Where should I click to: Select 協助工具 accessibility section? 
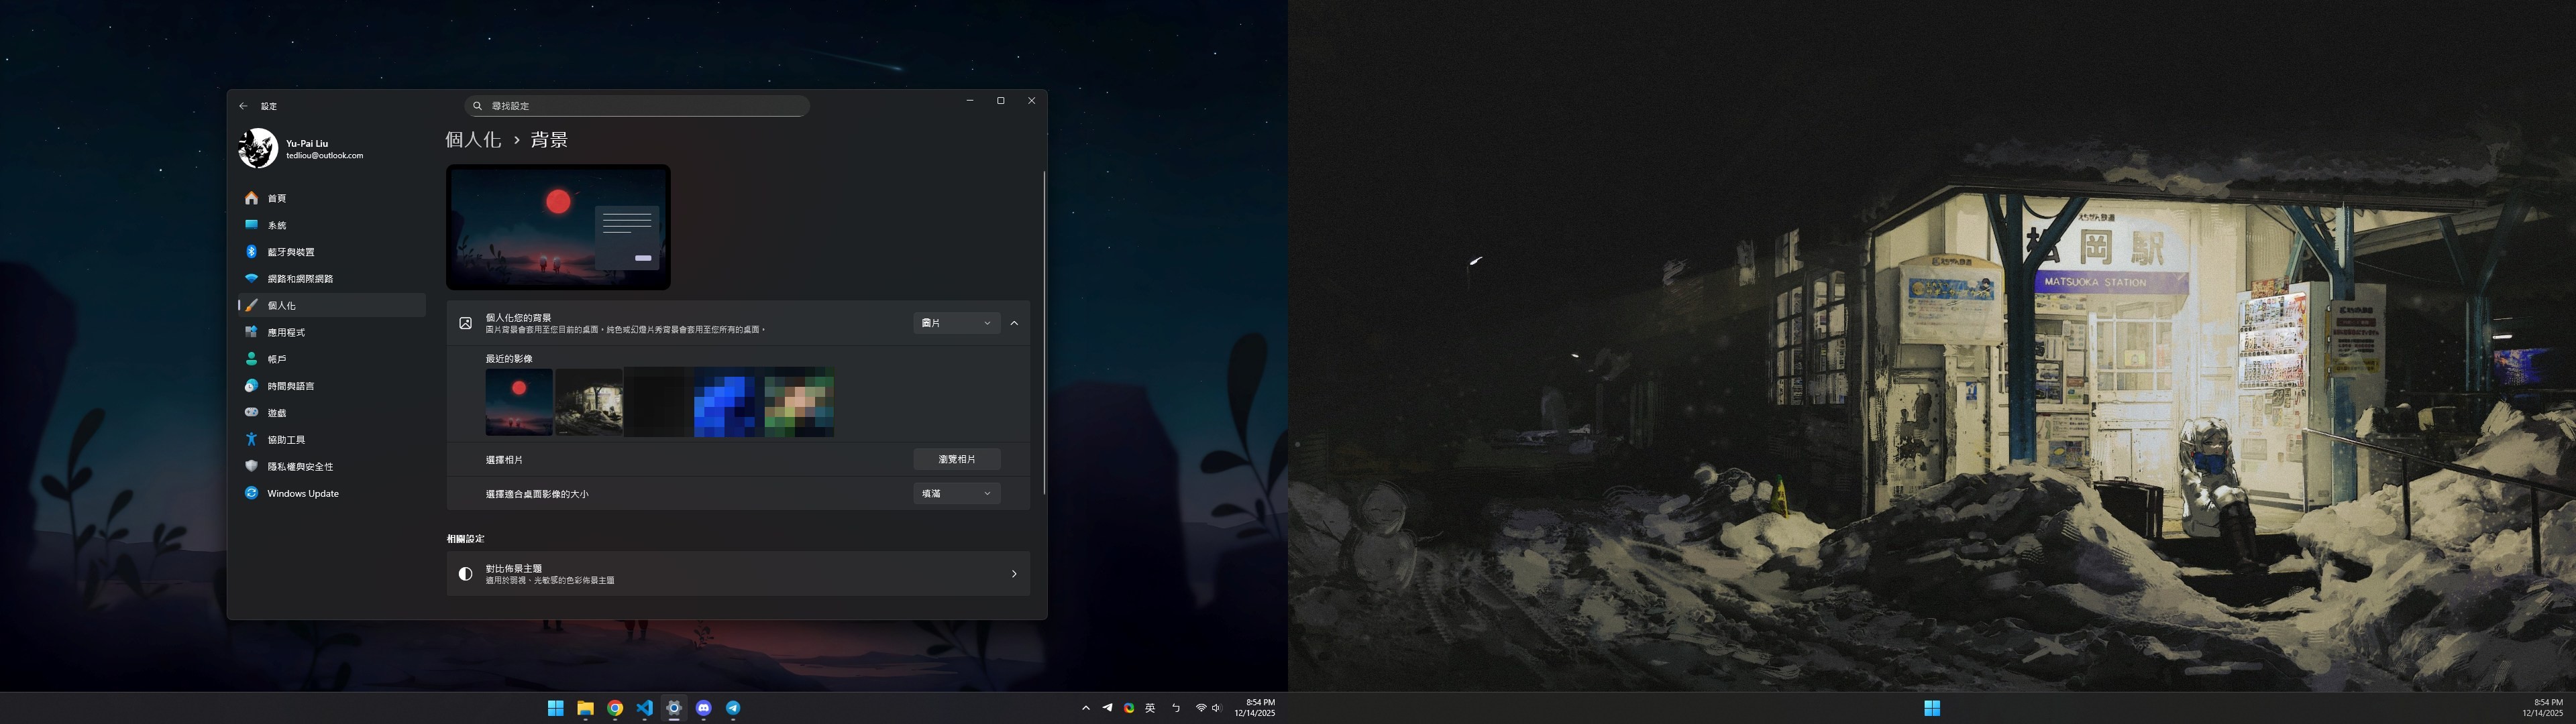pyautogui.click(x=286, y=440)
